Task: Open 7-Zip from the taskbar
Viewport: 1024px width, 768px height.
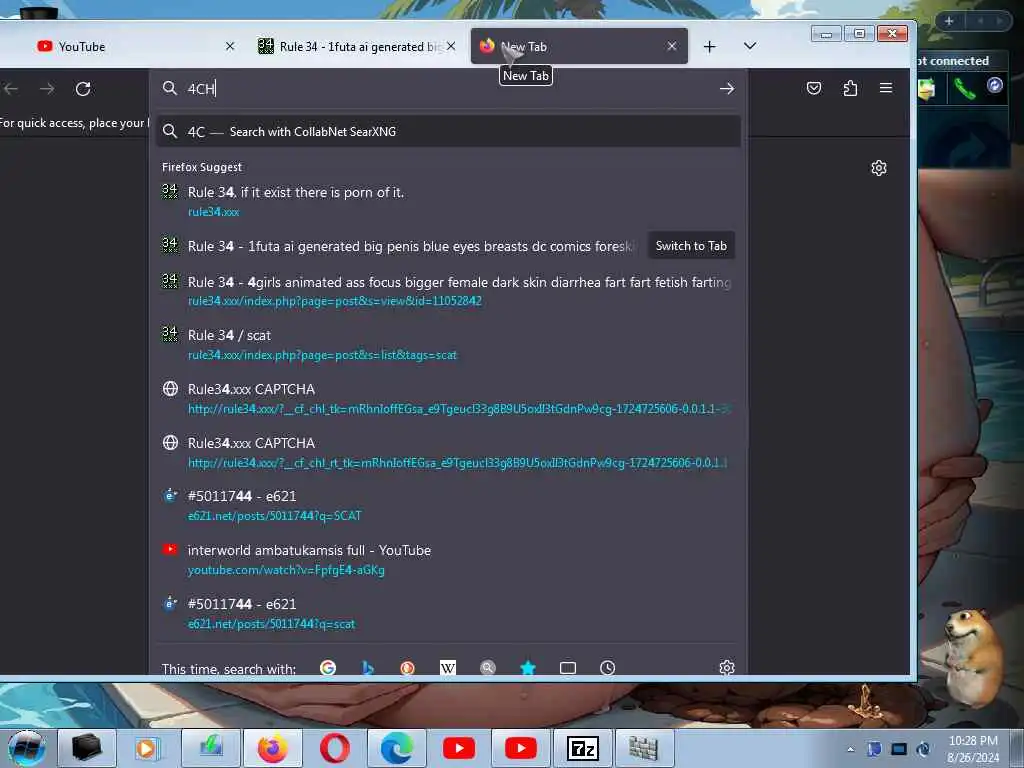Action: tap(583, 748)
